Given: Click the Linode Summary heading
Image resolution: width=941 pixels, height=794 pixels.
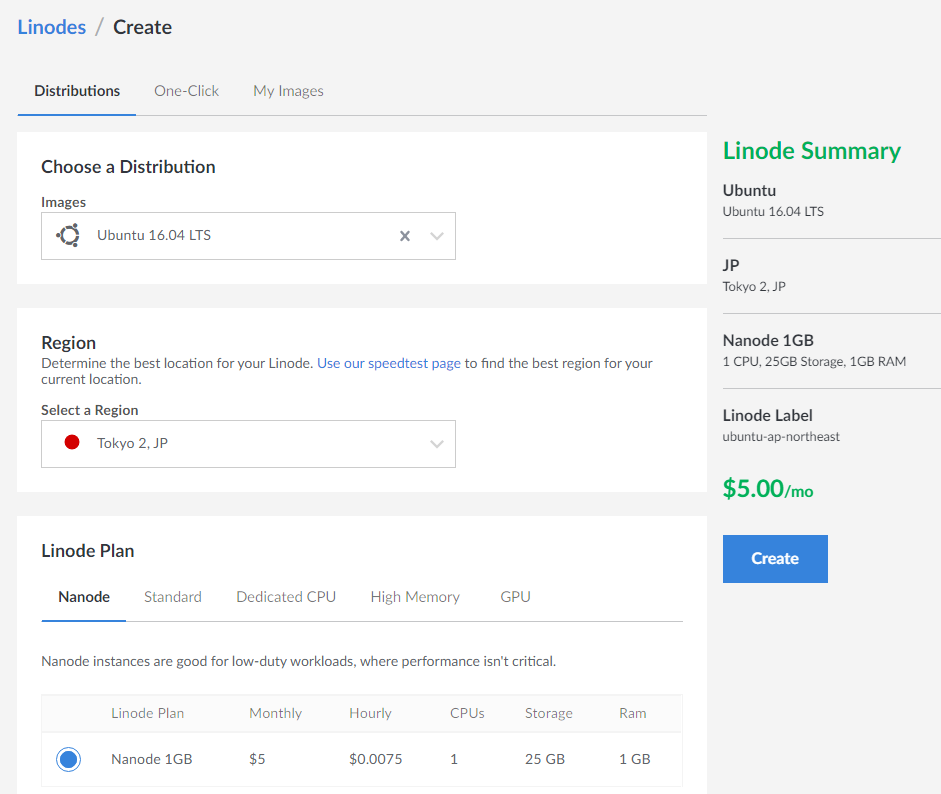Looking at the screenshot, I should (812, 151).
